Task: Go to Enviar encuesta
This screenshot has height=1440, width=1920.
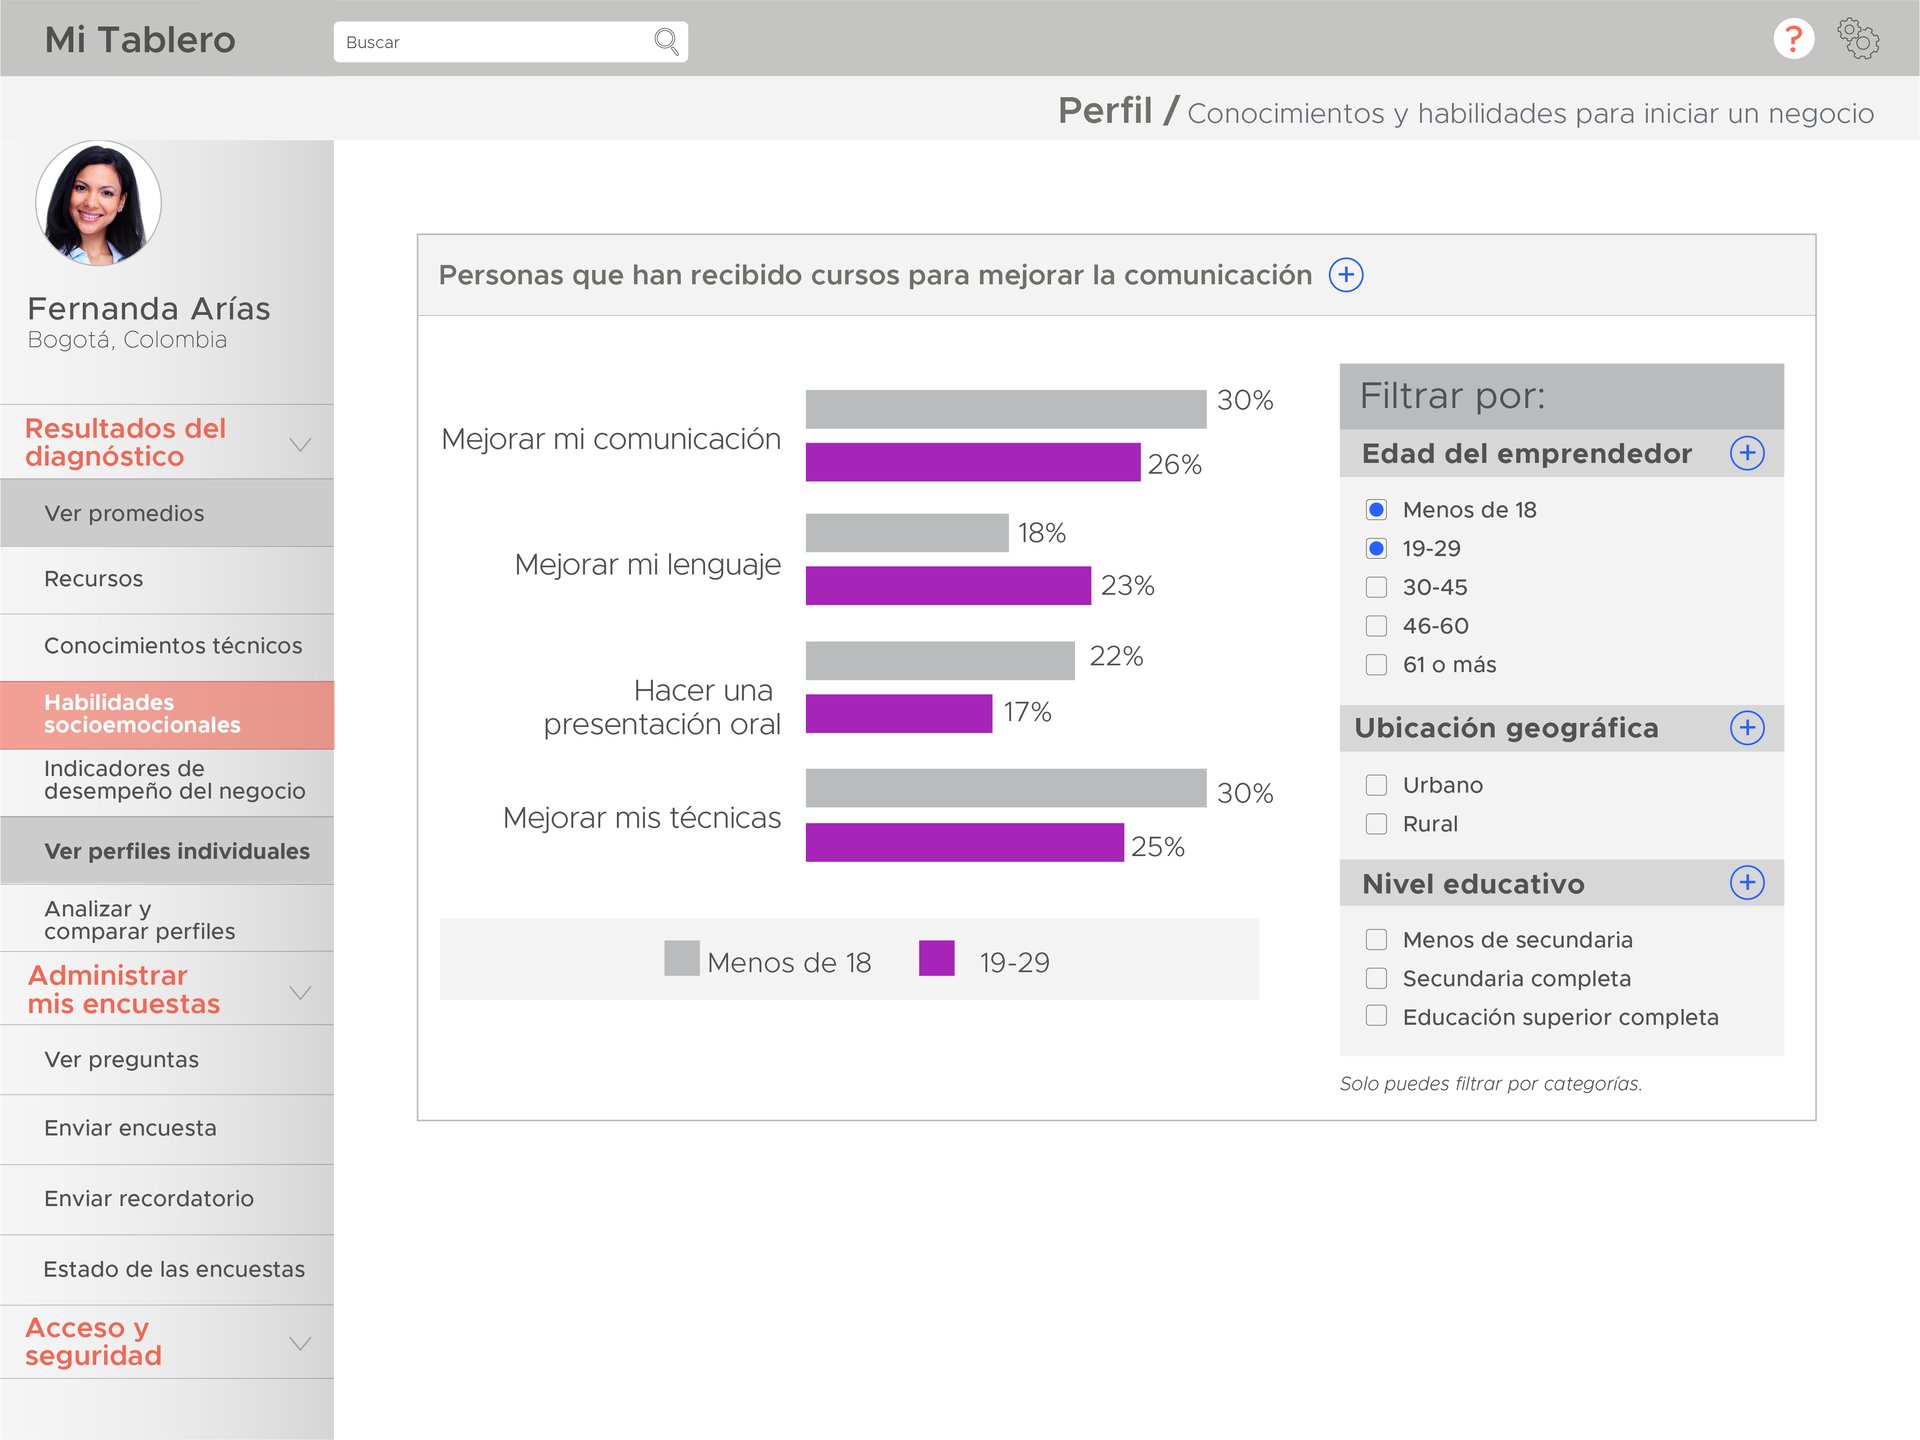Action: coord(130,1128)
